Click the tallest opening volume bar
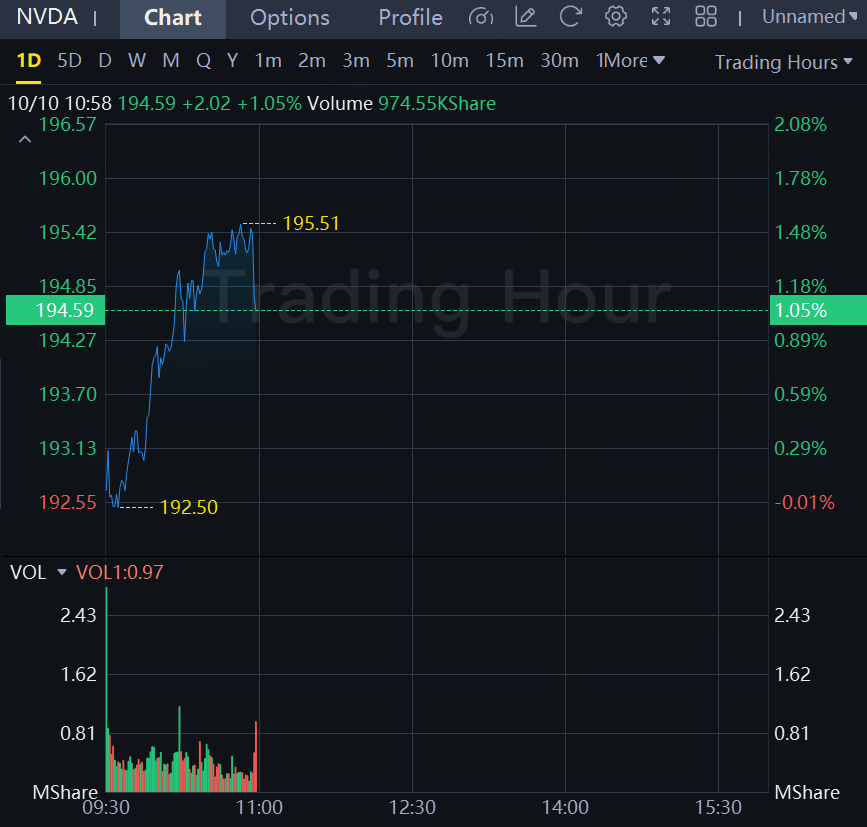Image resolution: width=867 pixels, height=827 pixels. coord(106,689)
